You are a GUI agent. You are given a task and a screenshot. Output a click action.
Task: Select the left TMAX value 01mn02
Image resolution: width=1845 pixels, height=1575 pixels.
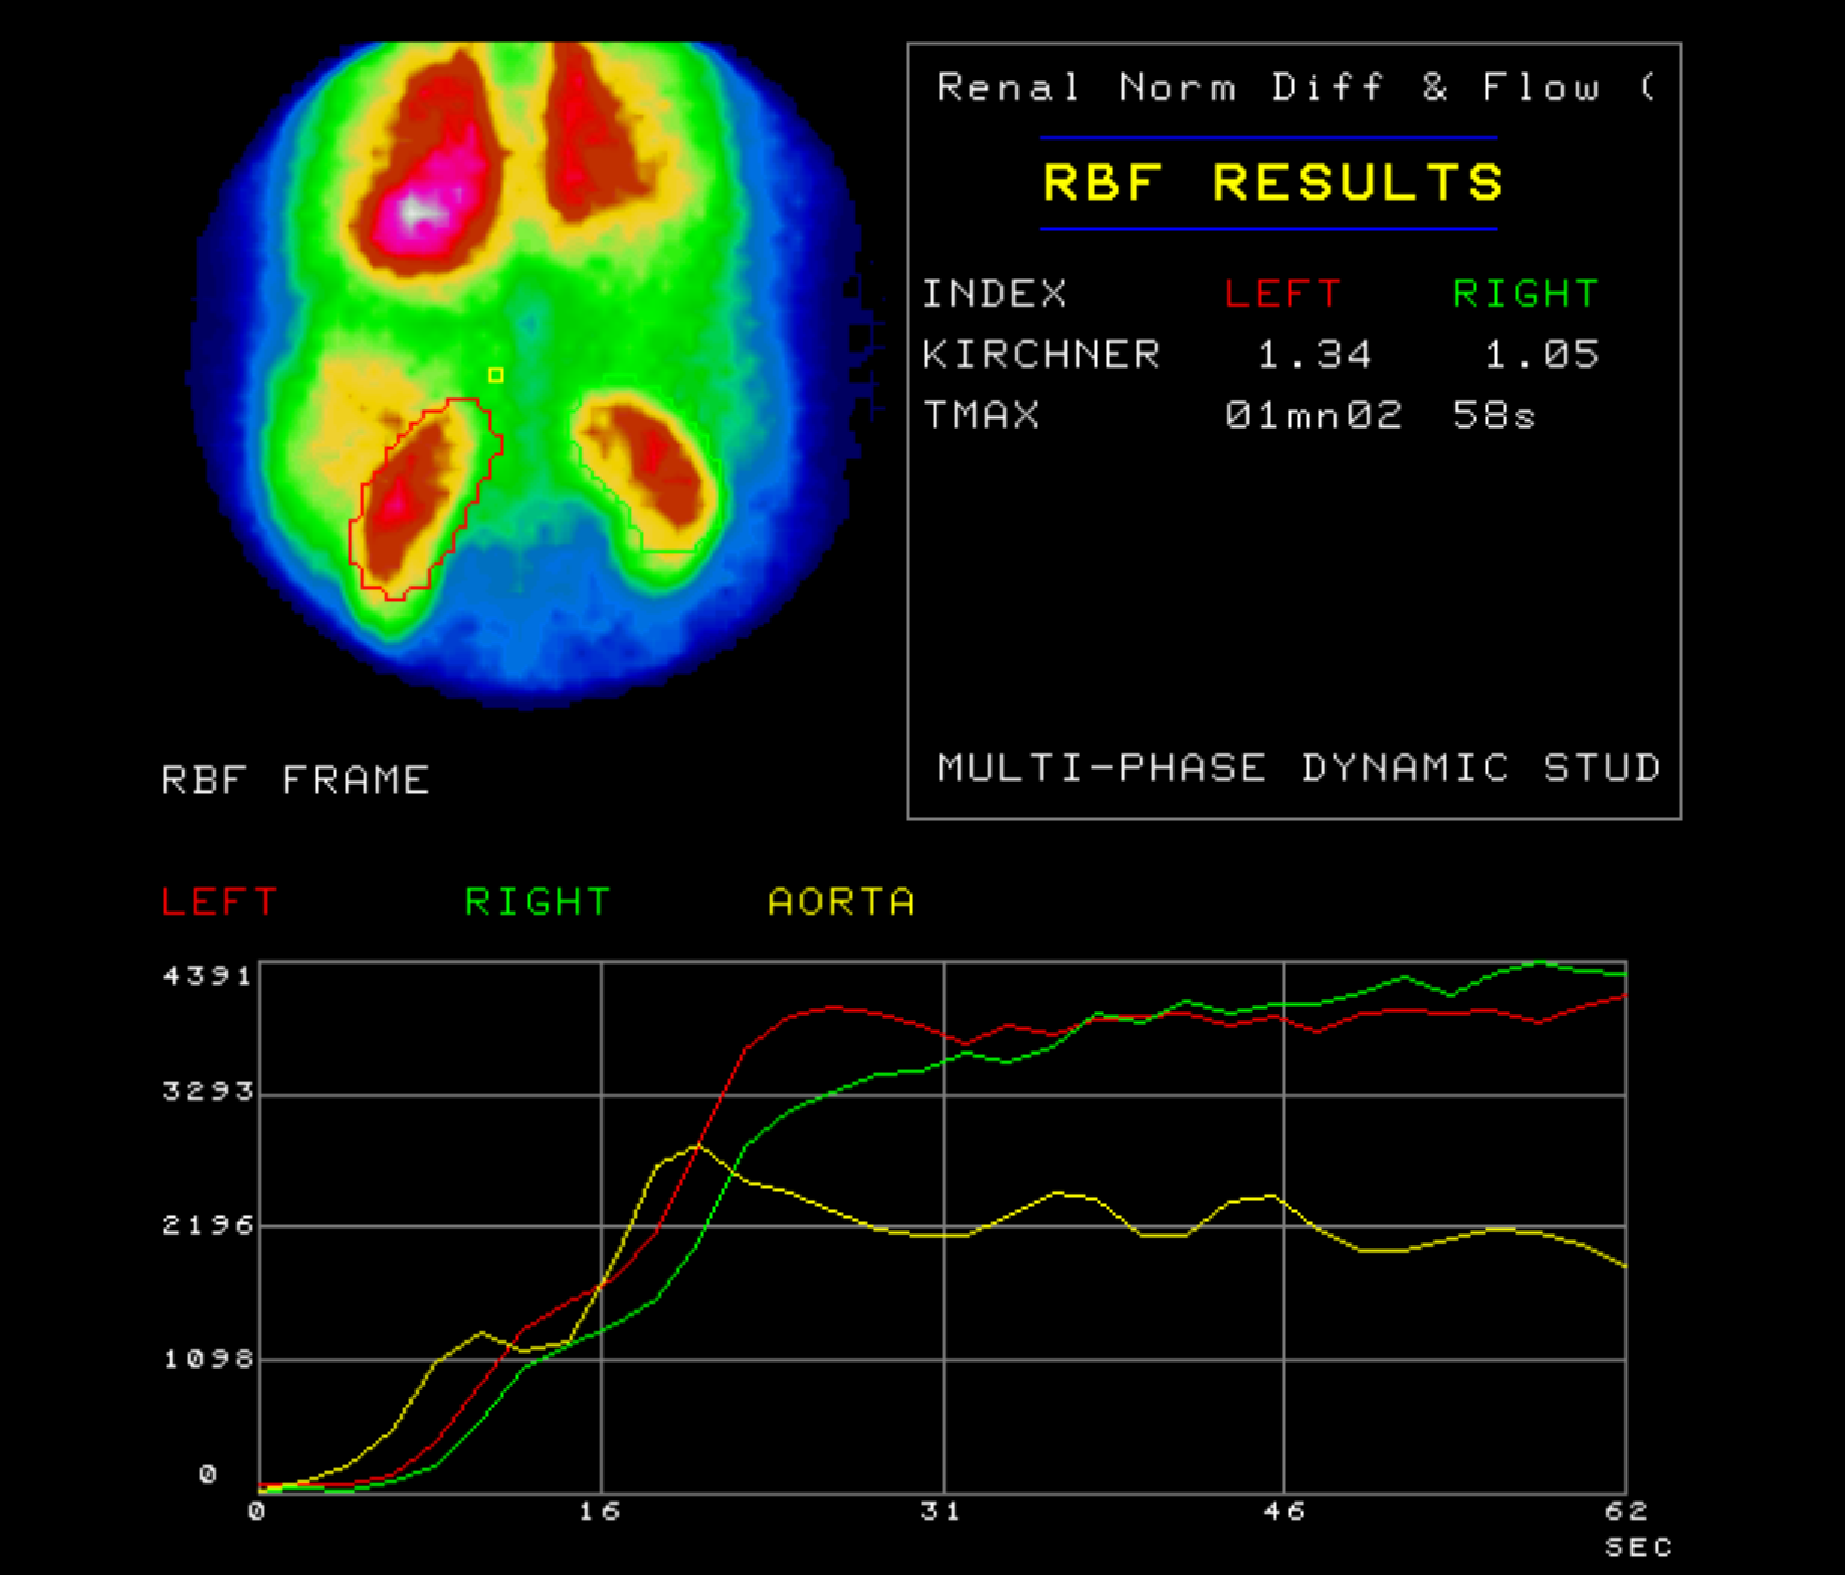click(x=1313, y=414)
